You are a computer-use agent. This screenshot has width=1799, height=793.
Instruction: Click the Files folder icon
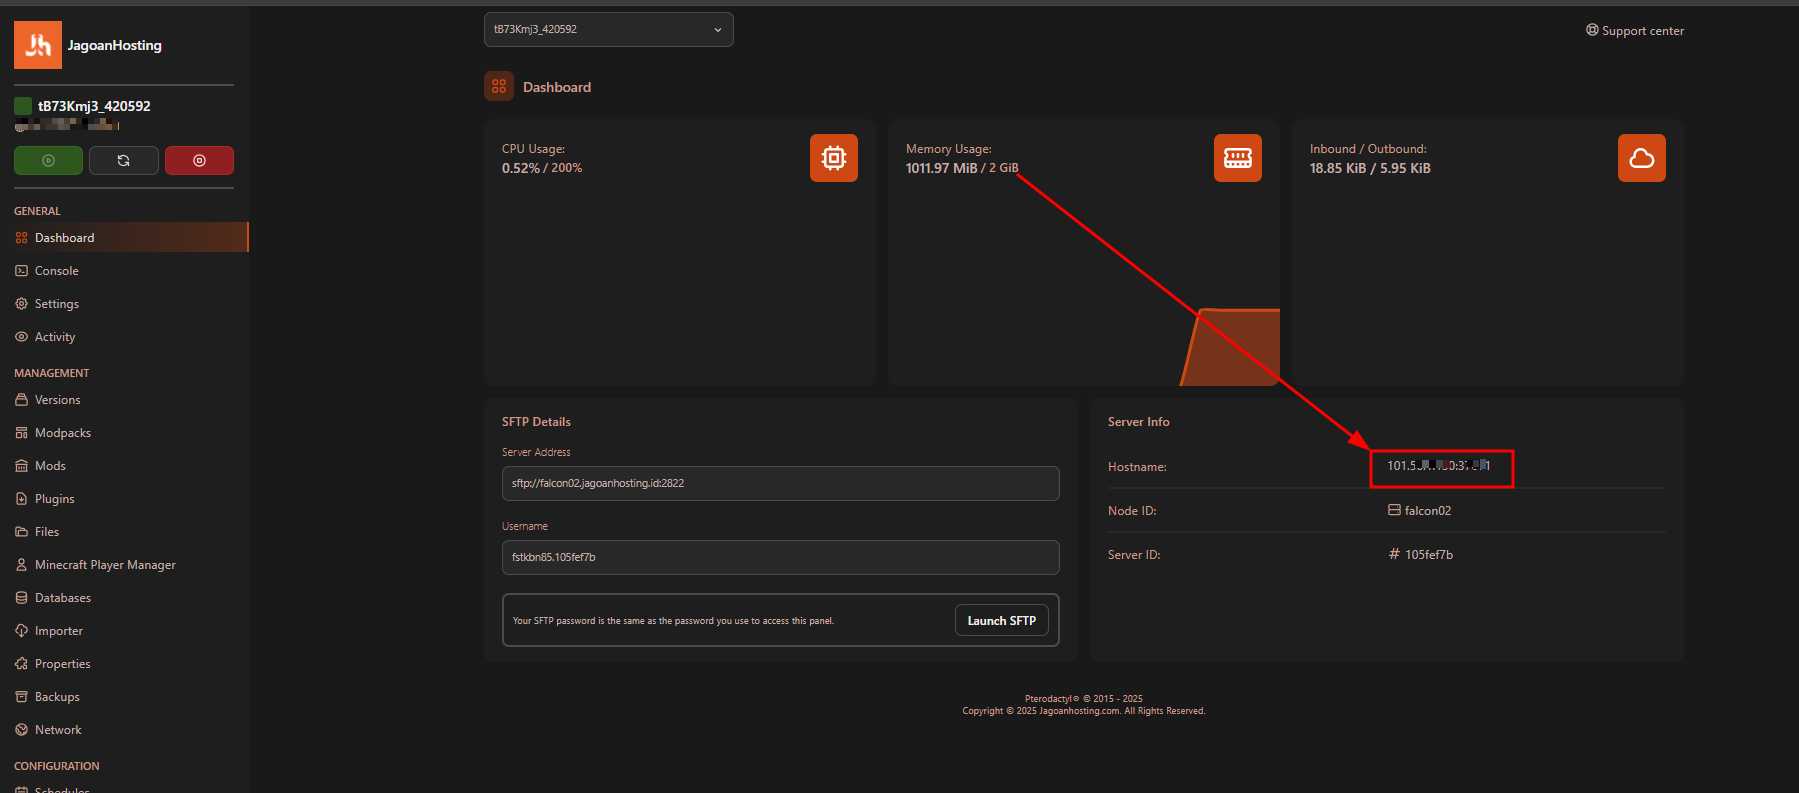click(x=21, y=531)
